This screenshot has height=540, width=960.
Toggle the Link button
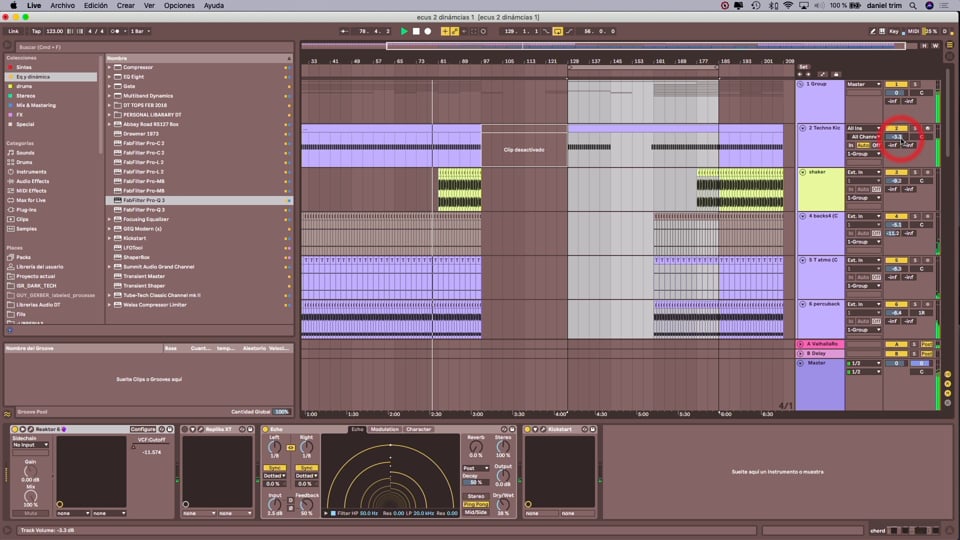(13, 31)
